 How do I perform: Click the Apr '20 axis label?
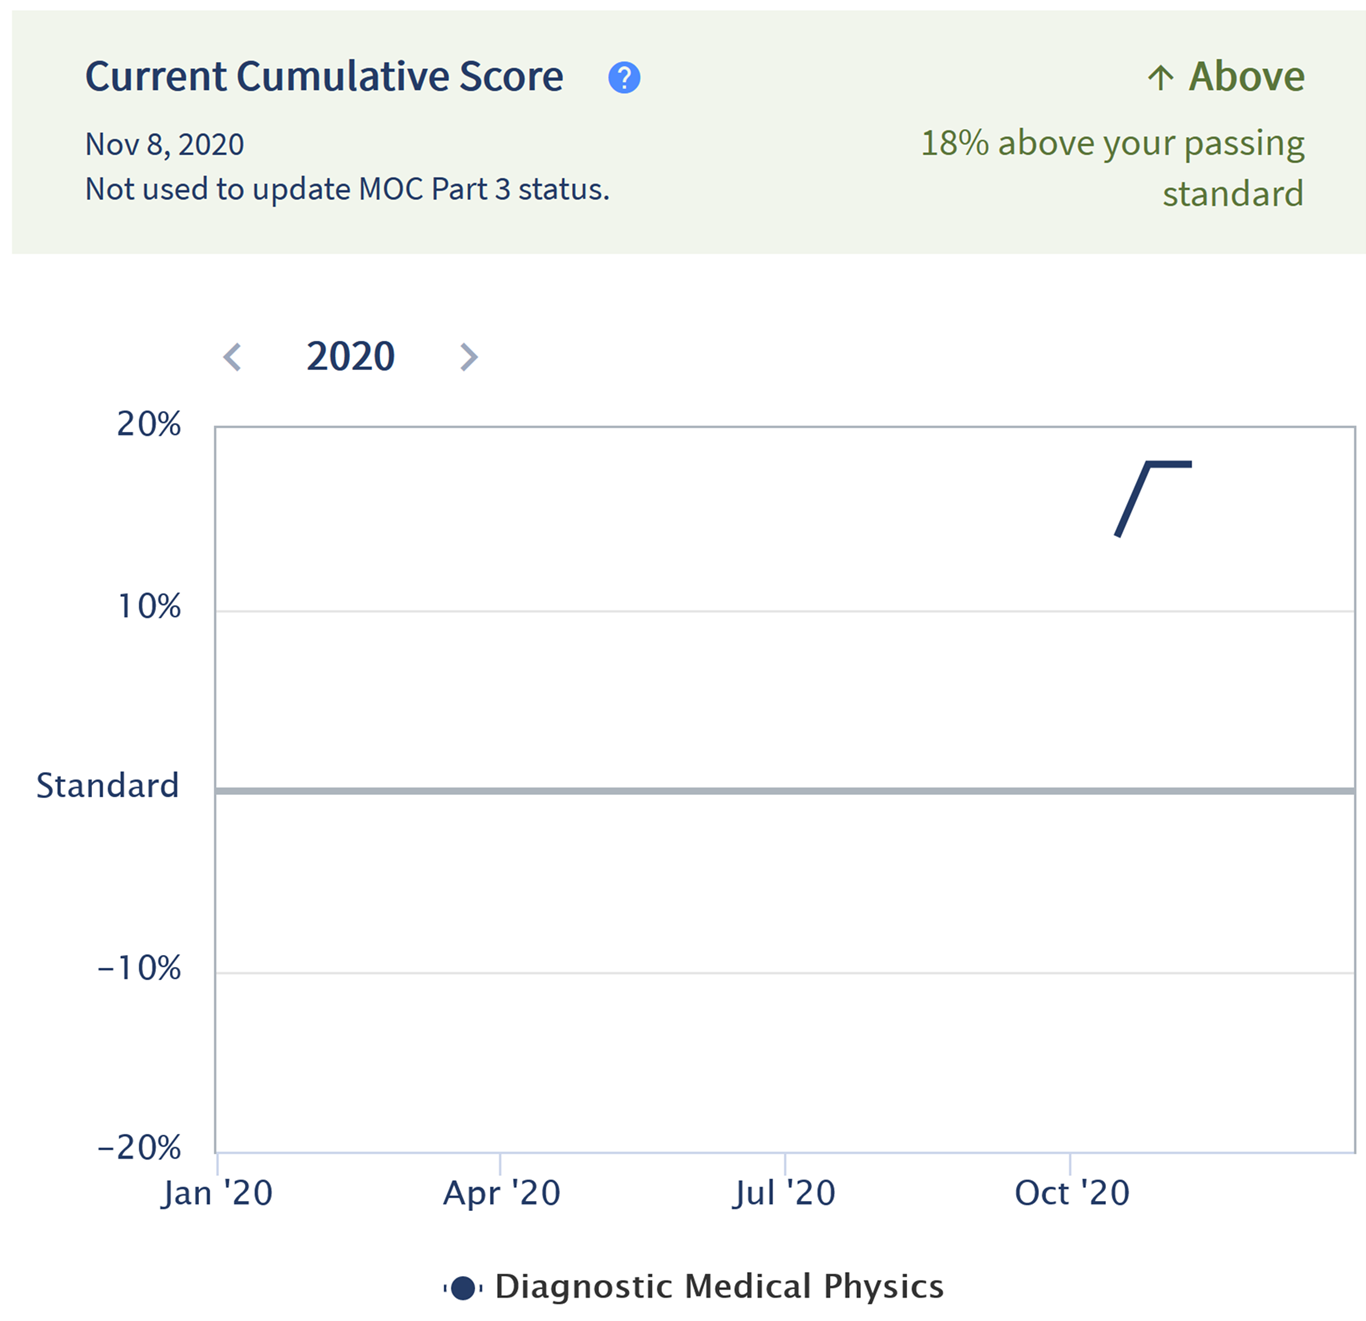coord(502,1192)
